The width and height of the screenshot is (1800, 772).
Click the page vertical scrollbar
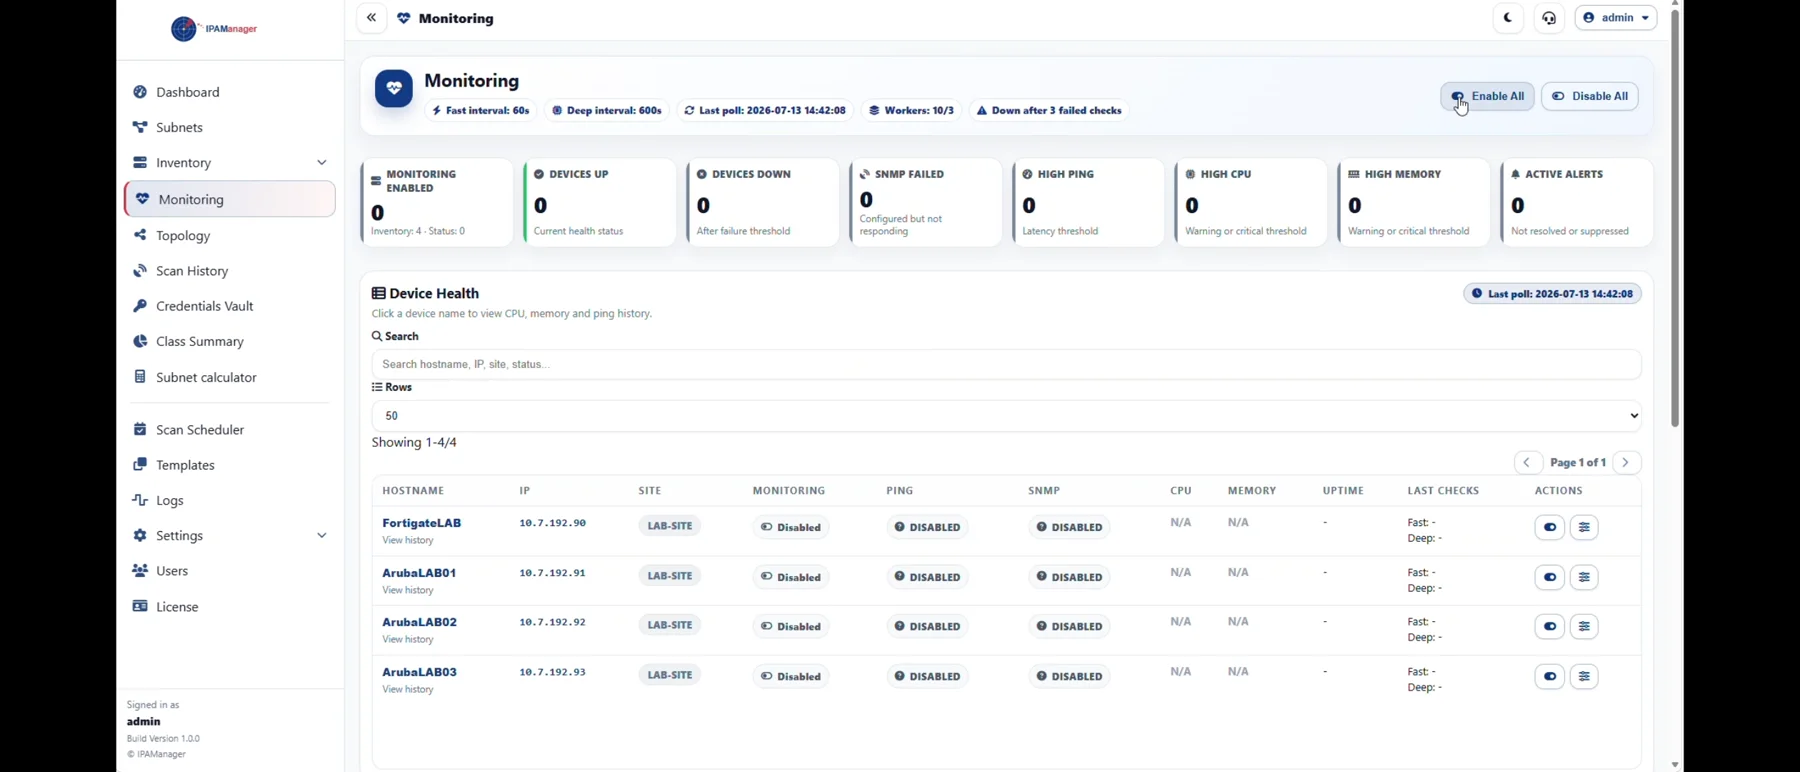1675,218
